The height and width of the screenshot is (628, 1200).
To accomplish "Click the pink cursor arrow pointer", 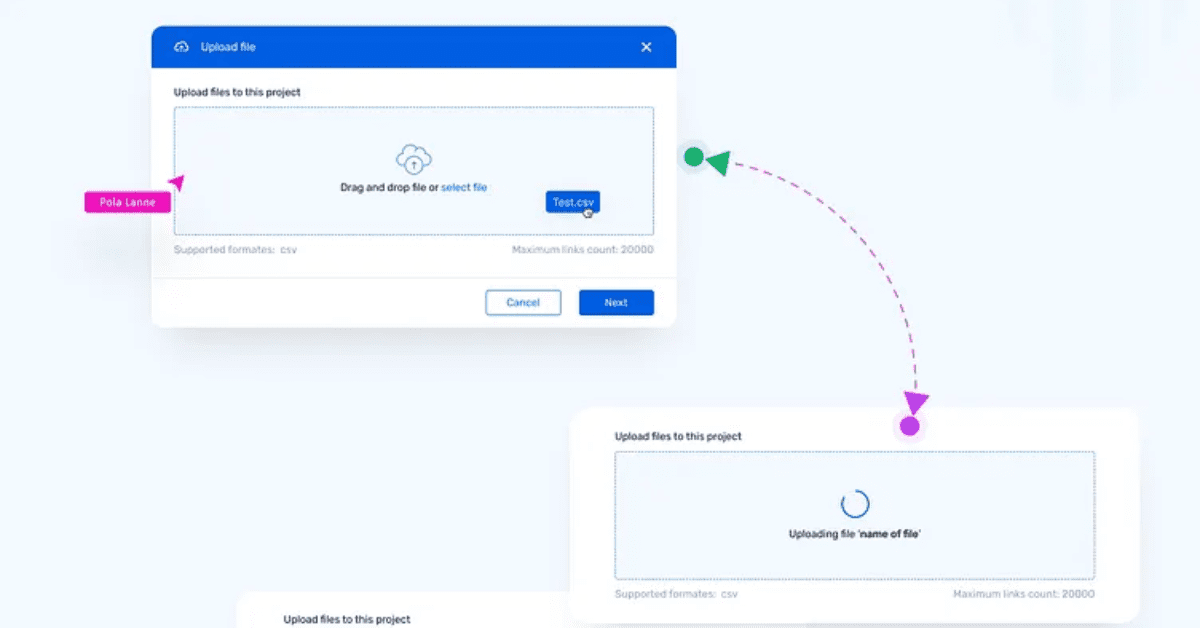I will coord(177,183).
